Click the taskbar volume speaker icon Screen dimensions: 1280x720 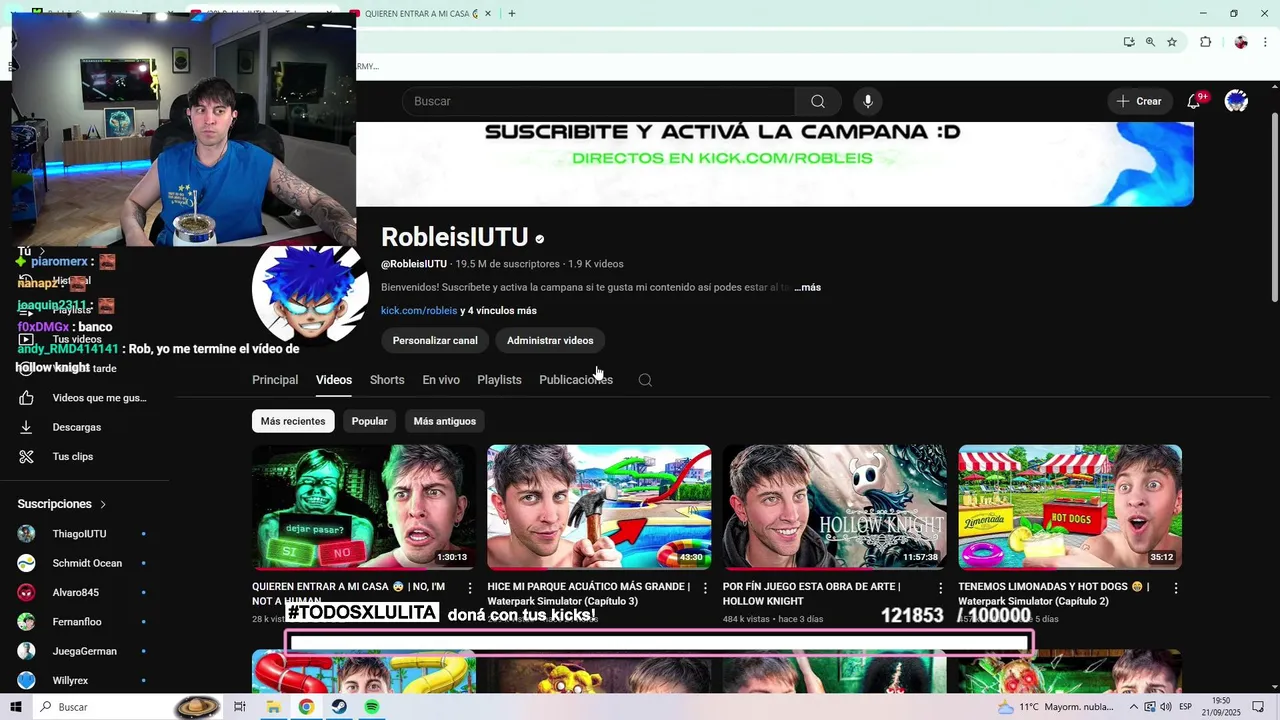(1166, 707)
